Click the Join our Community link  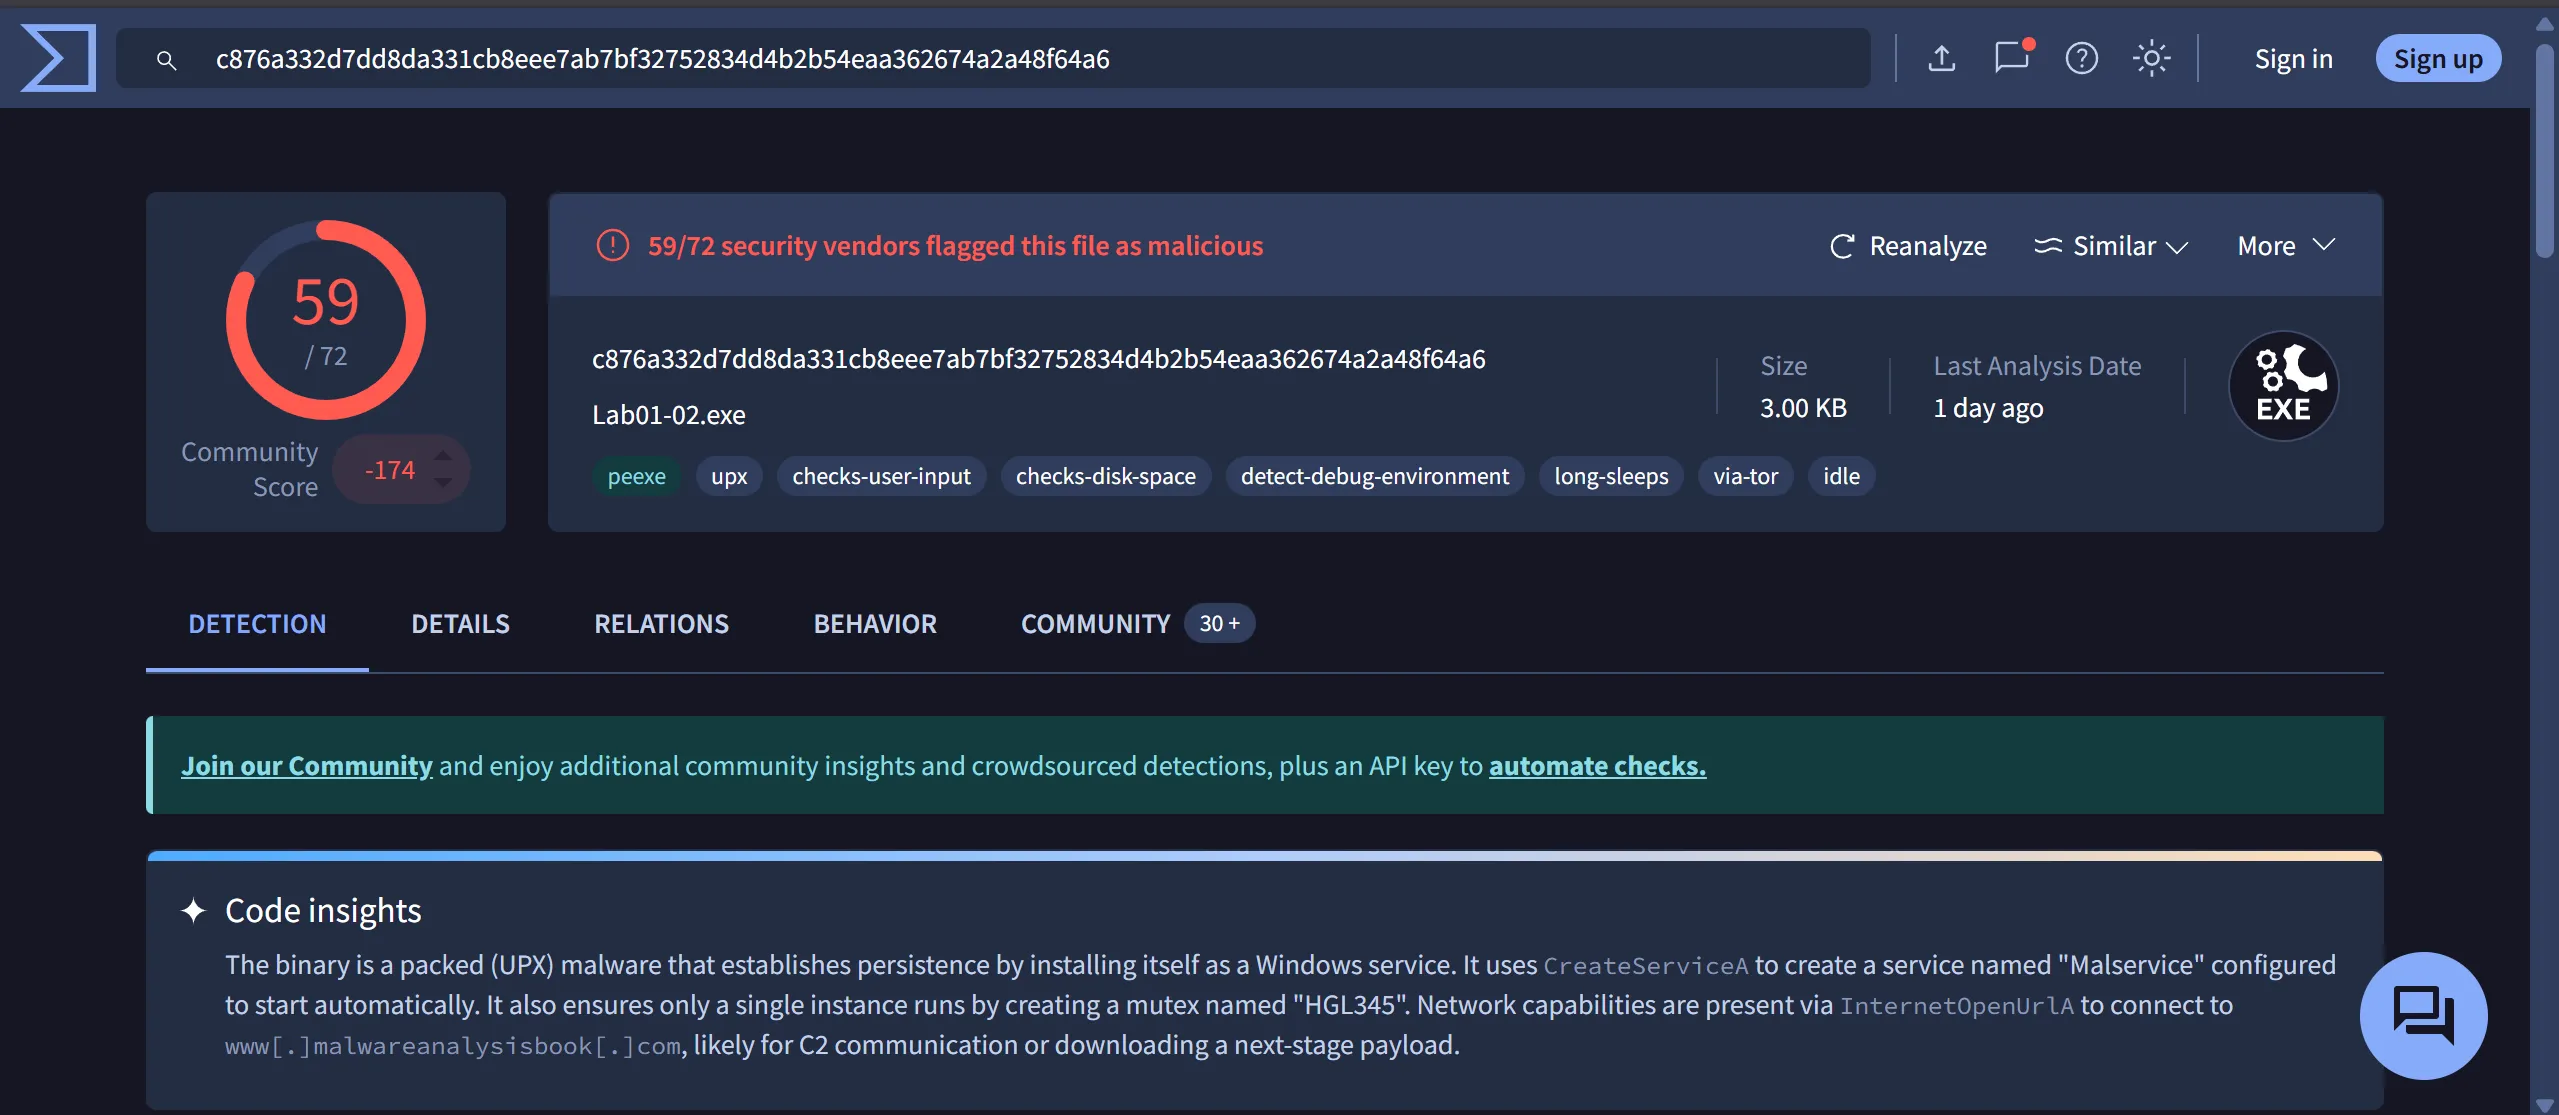pyautogui.click(x=306, y=766)
